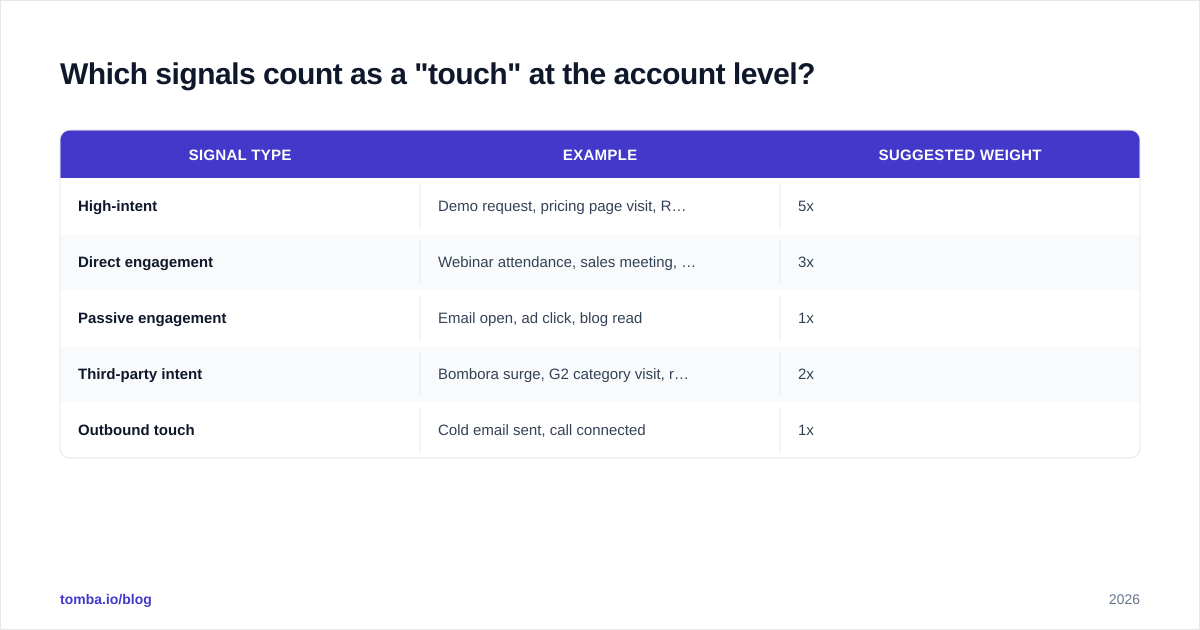This screenshot has width=1200, height=630.
Task: Select the High-intent cell
Action: [240, 206]
